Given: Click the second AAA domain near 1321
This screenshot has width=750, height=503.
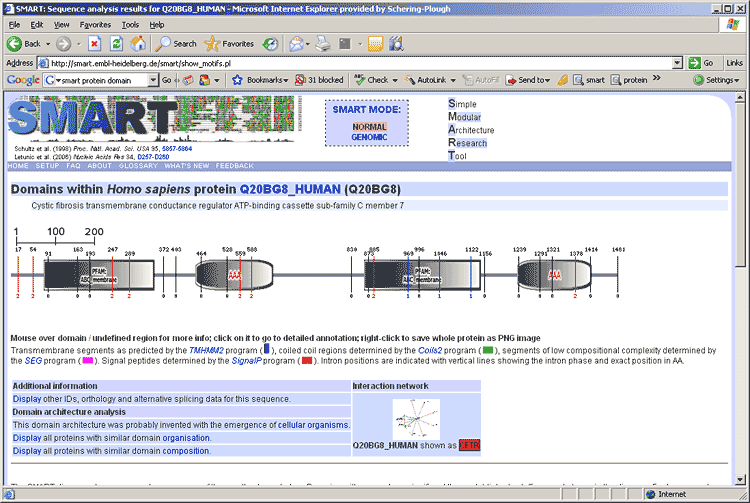Looking at the screenshot, I should (554, 275).
